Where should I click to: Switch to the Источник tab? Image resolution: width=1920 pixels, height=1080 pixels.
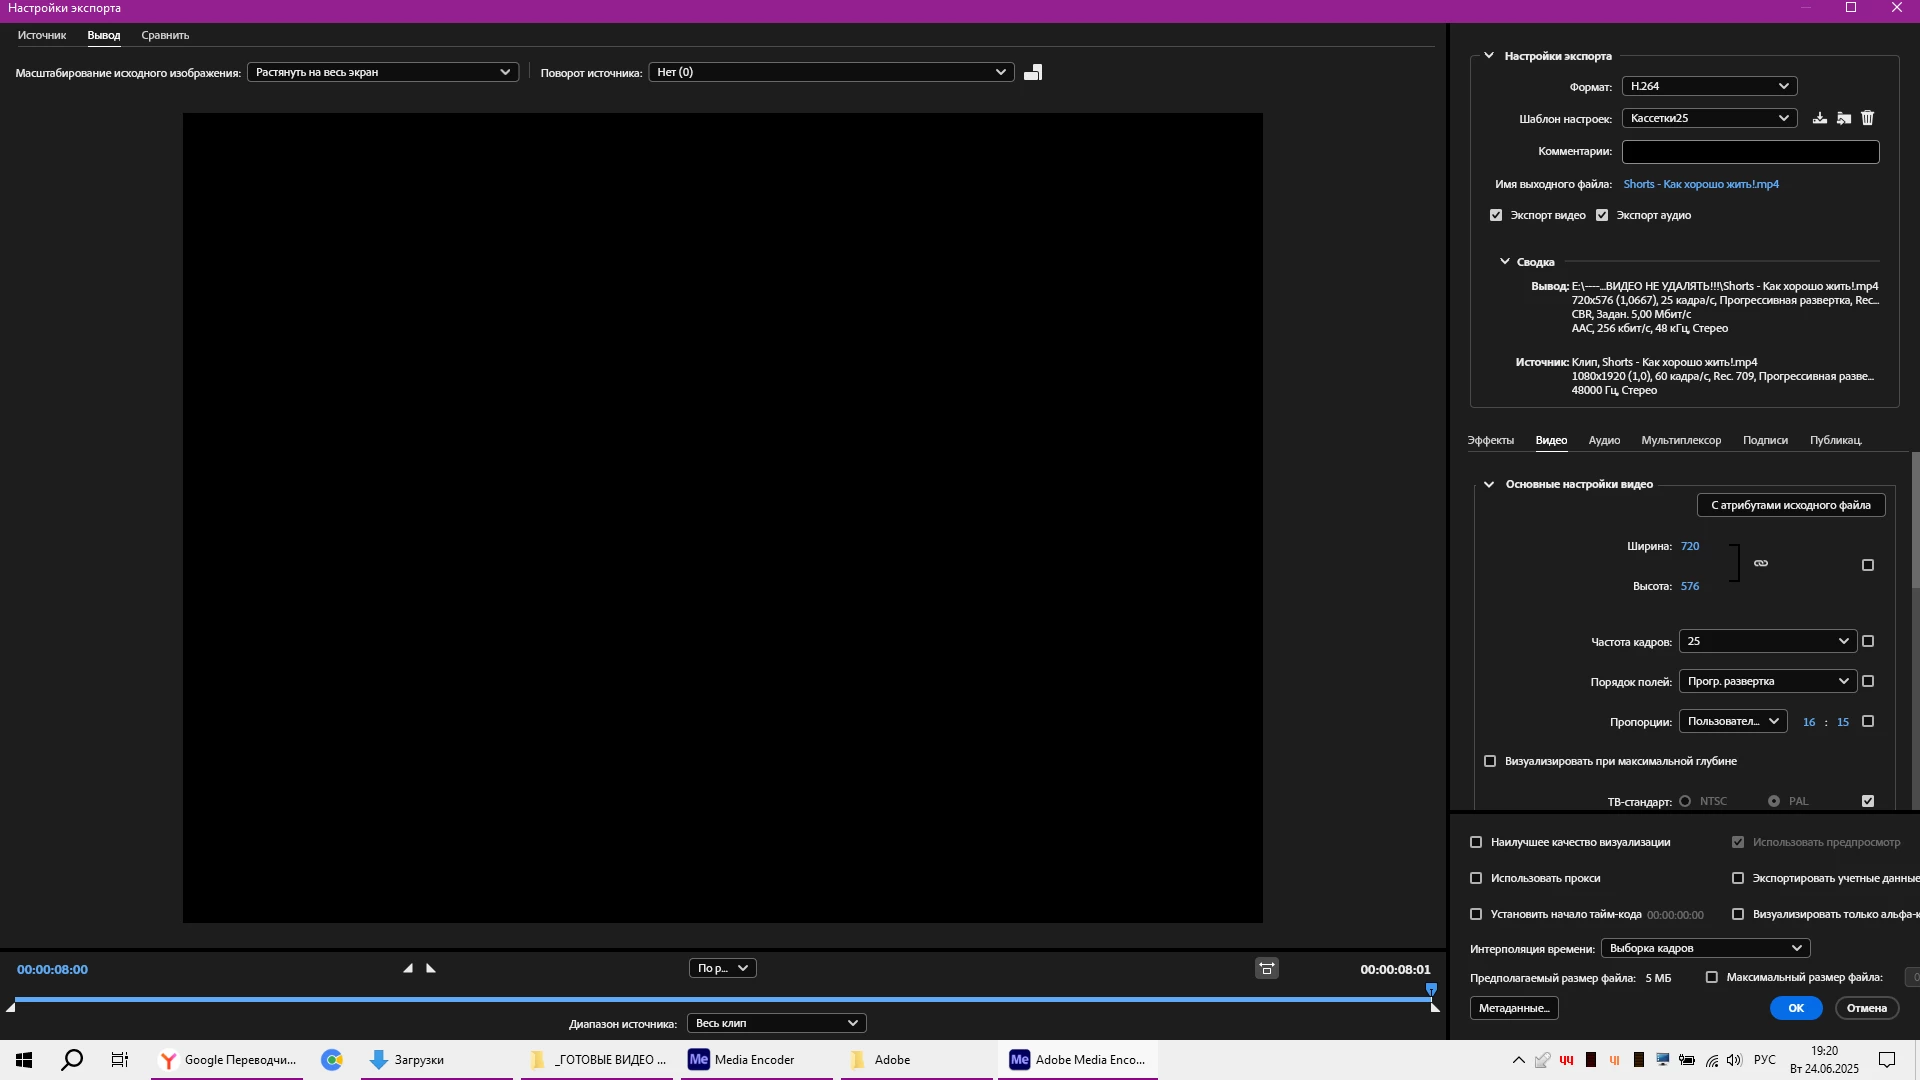click(42, 35)
